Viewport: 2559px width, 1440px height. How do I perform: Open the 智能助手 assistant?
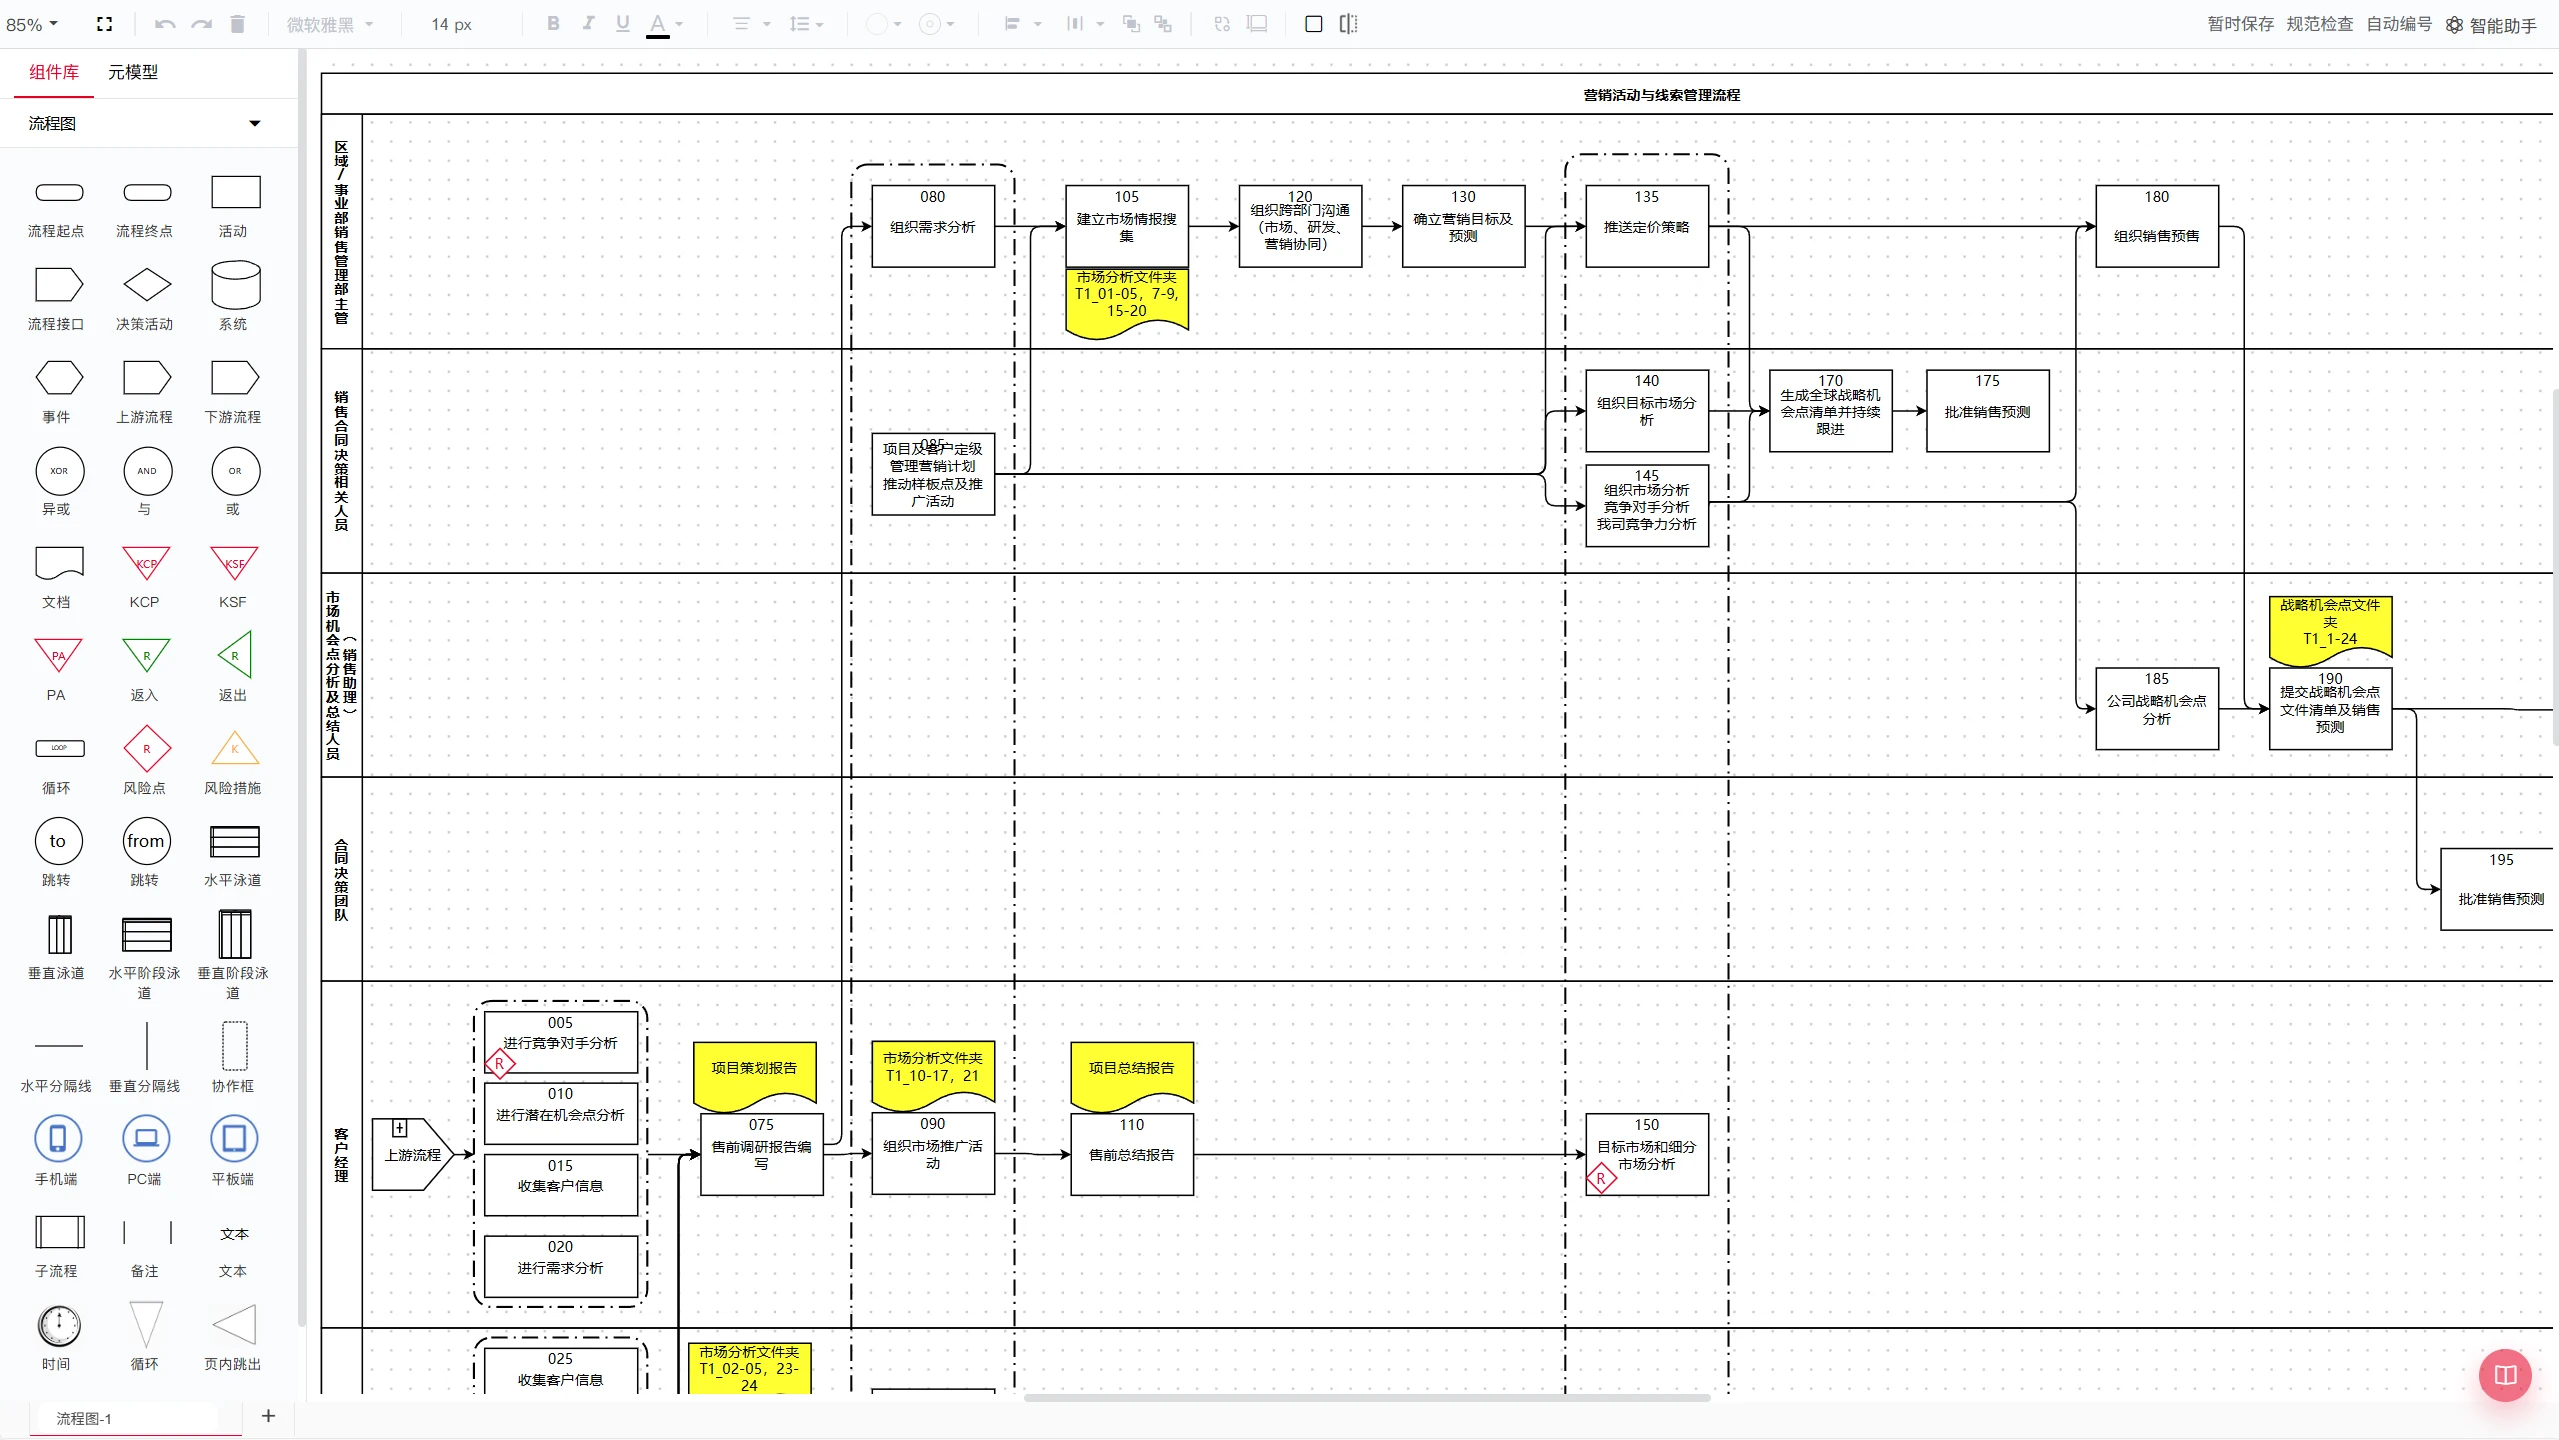click(2491, 25)
